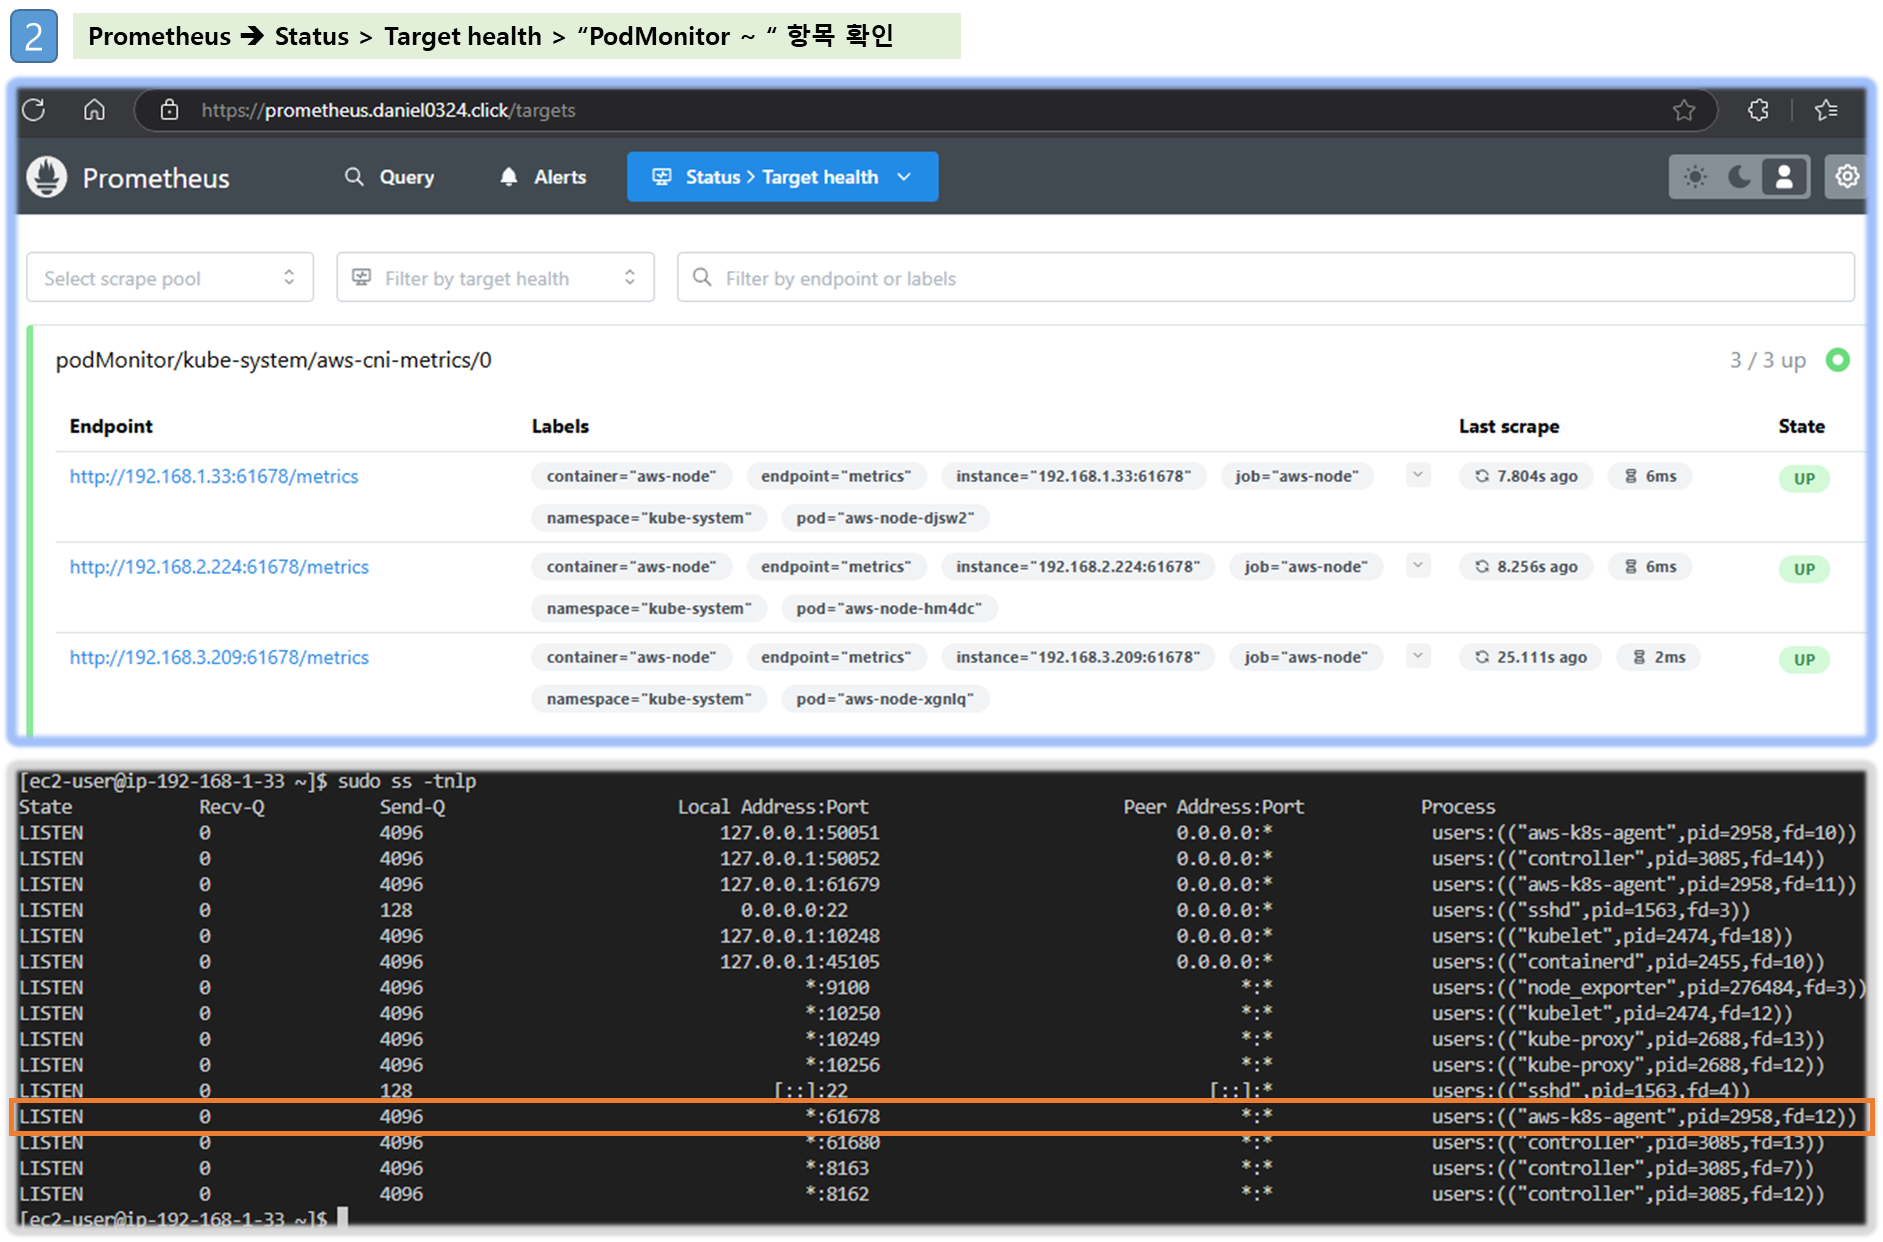Image resolution: width=1883 pixels, height=1242 pixels.
Task: Click the *:61678 local address in terminal
Action: tap(842, 1116)
